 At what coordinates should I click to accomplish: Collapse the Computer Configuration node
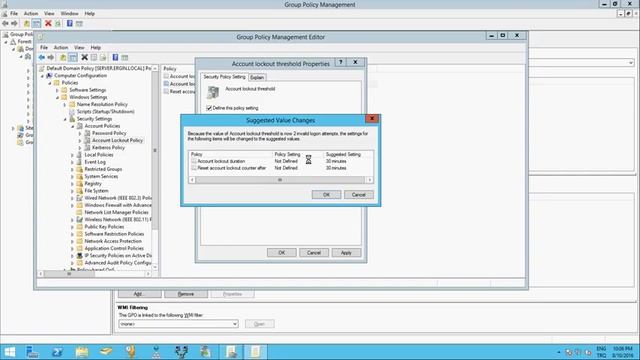[42, 76]
